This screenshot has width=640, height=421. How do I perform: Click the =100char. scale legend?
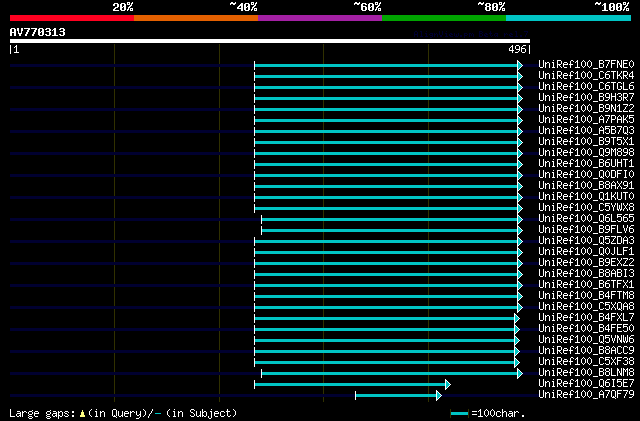[487, 413]
